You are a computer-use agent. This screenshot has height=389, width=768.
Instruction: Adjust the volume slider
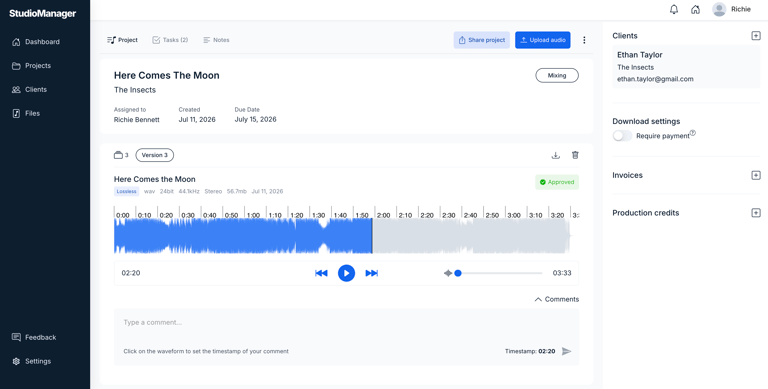pos(499,273)
